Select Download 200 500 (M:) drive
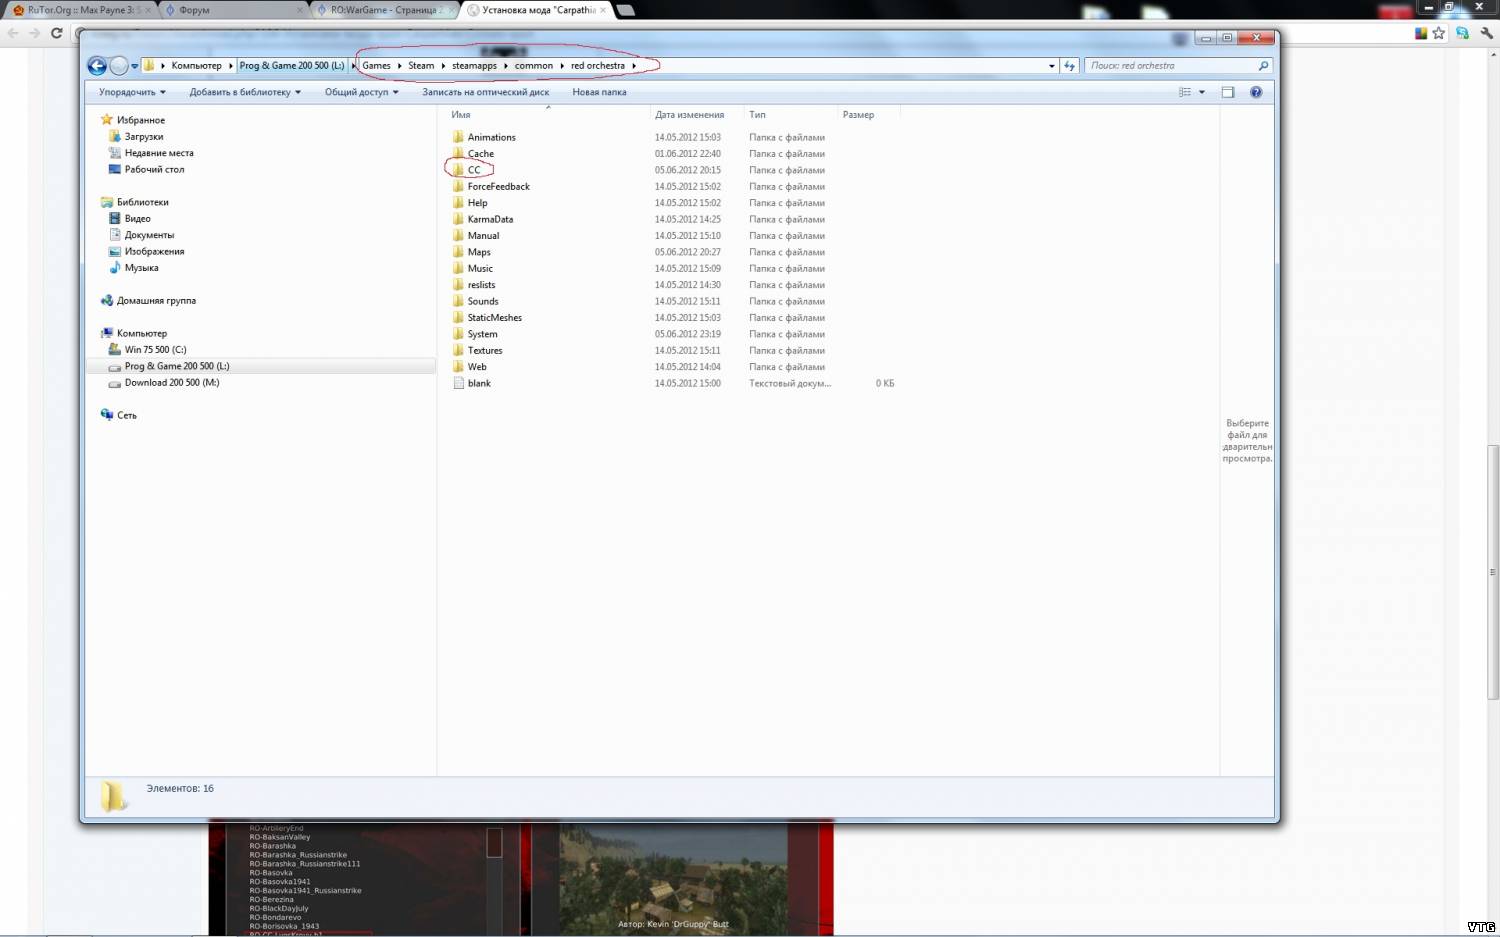 [171, 383]
